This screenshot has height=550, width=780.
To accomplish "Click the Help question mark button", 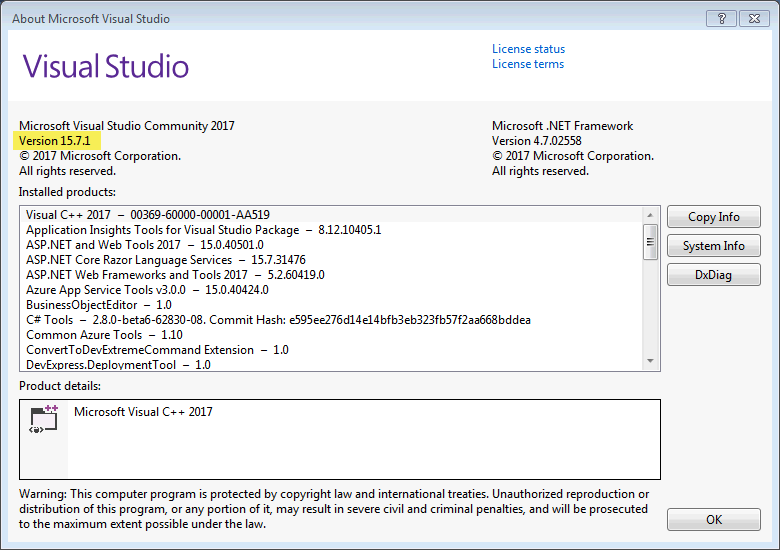I will (721, 18).
